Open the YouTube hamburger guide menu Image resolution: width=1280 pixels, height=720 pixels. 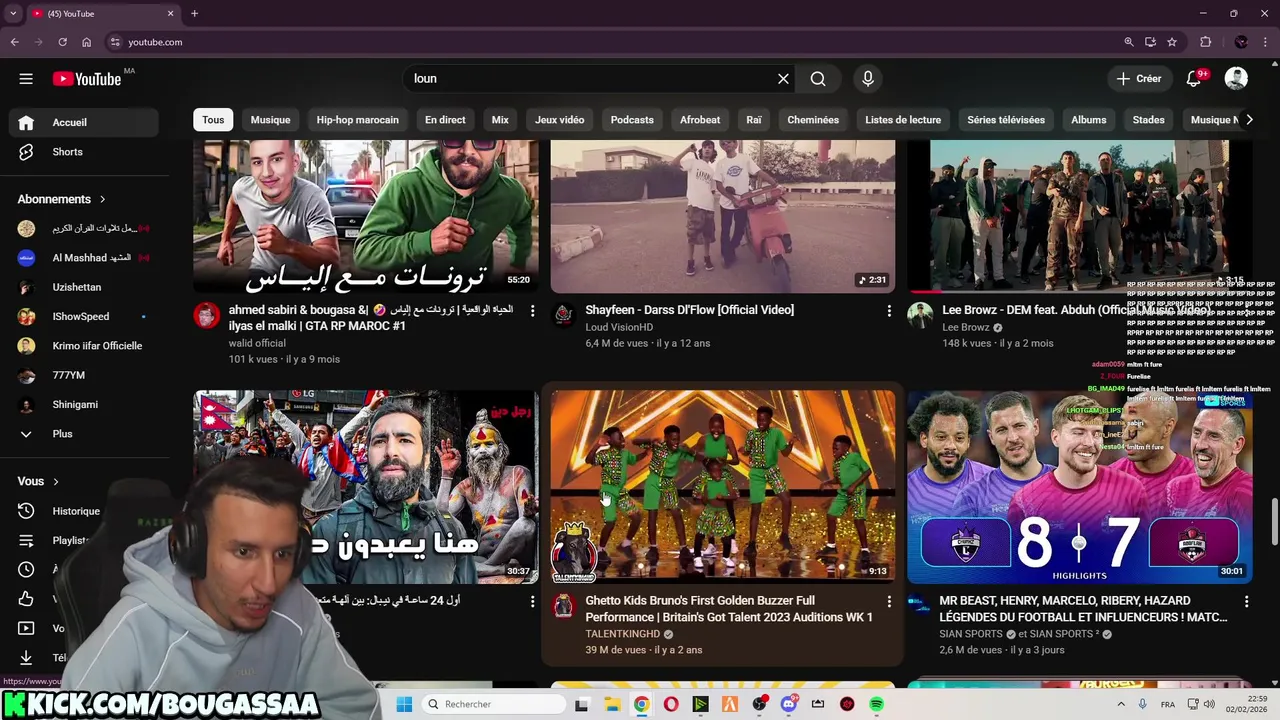pyautogui.click(x=26, y=78)
